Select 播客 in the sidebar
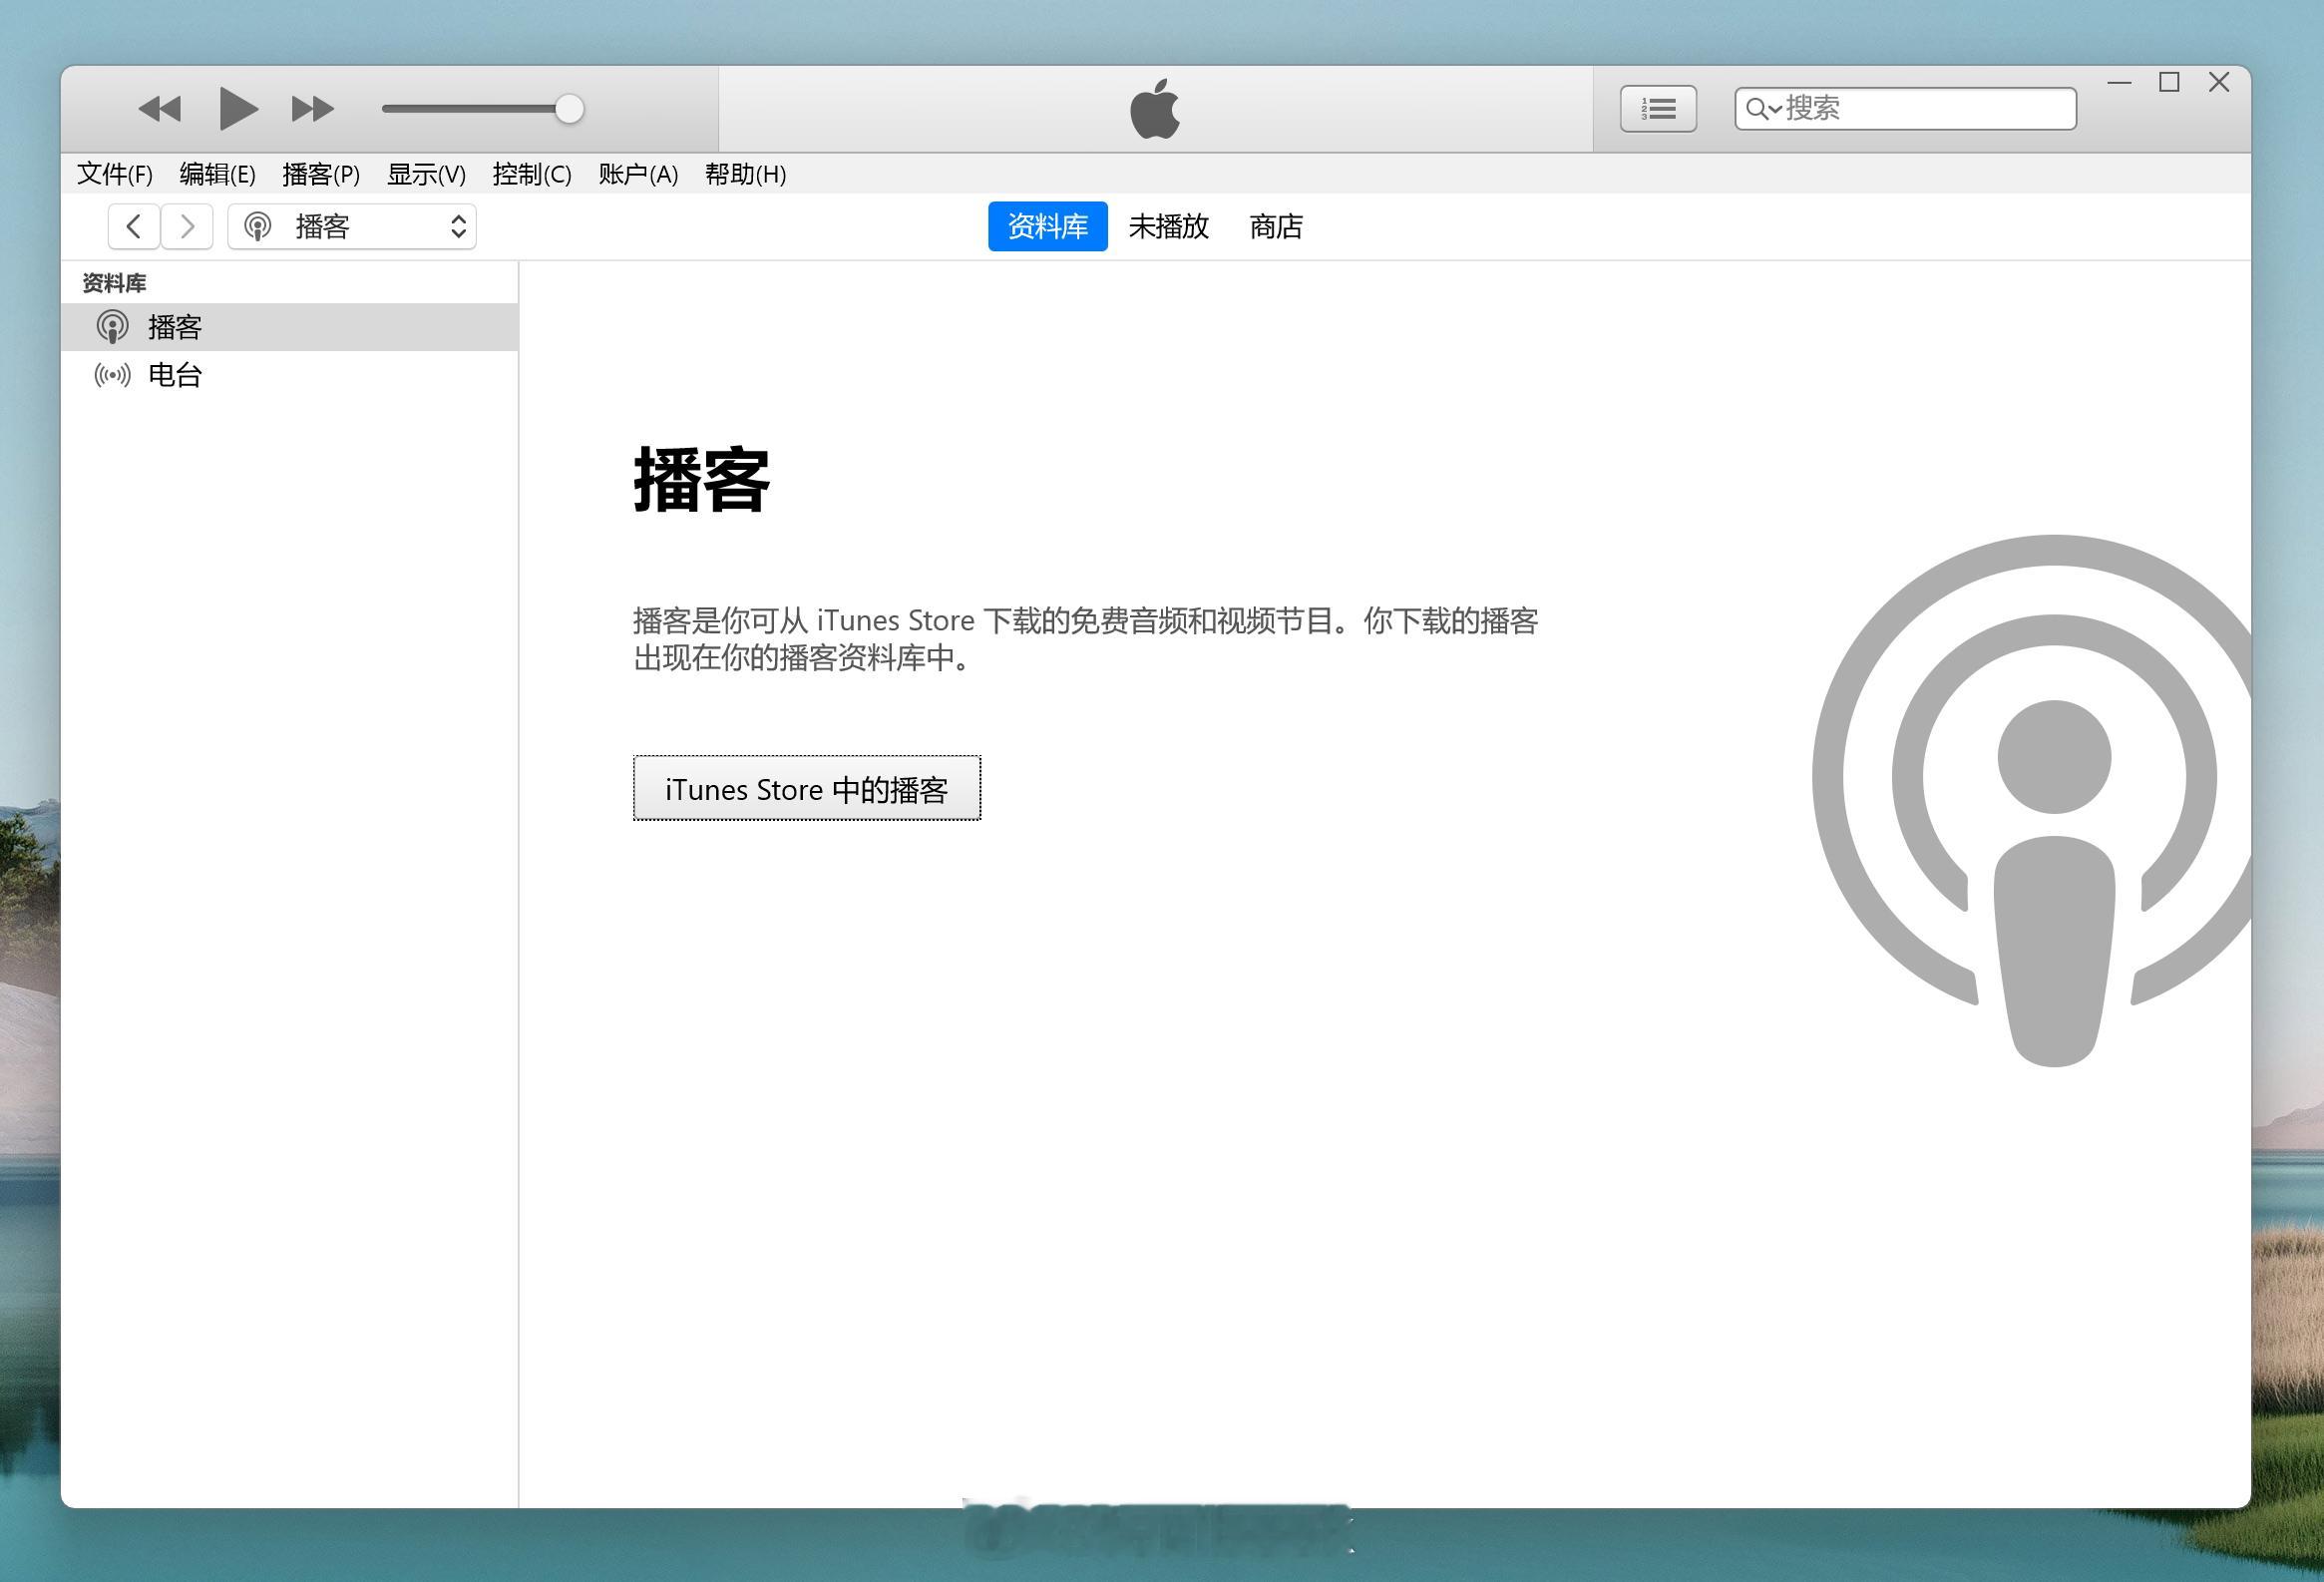Screen dimensions: 2324x1582 click(175, 327)
